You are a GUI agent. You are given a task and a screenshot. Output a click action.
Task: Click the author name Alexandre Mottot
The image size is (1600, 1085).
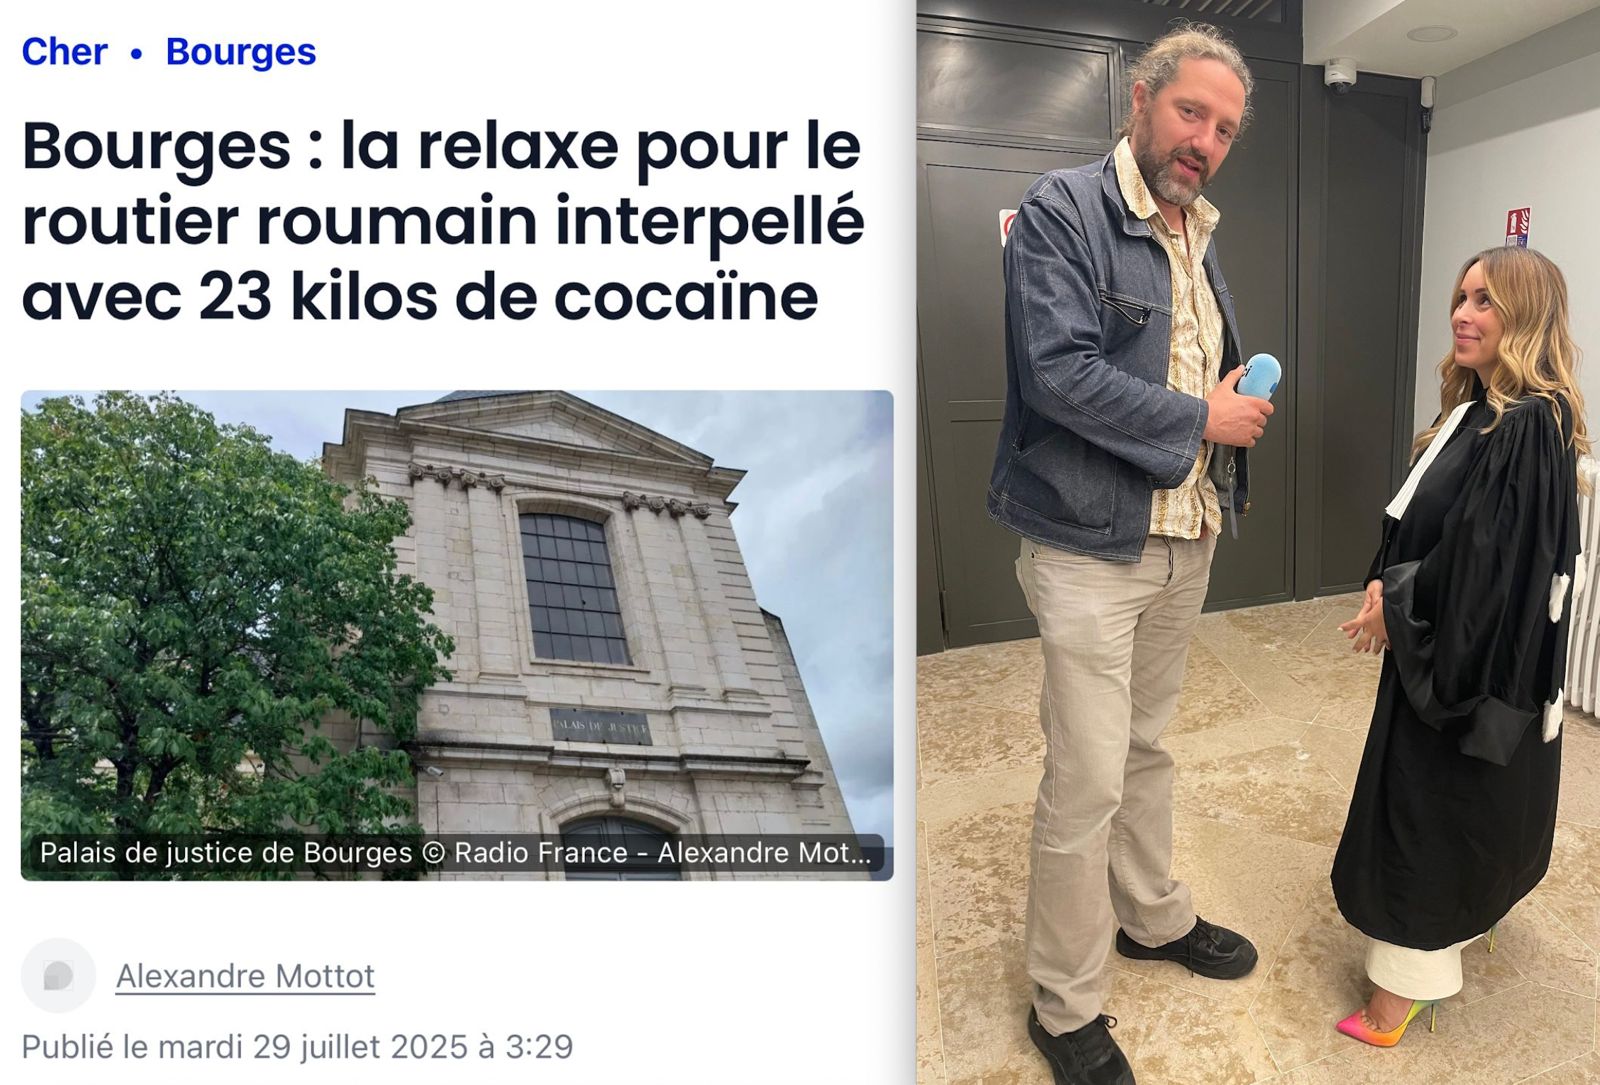point(245,975)
